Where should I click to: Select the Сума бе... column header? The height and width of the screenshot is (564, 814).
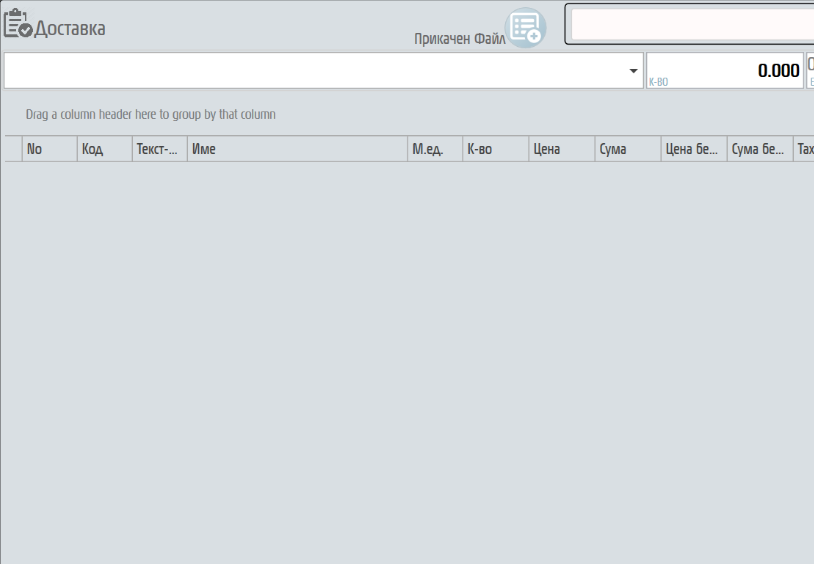click(759, 149)
